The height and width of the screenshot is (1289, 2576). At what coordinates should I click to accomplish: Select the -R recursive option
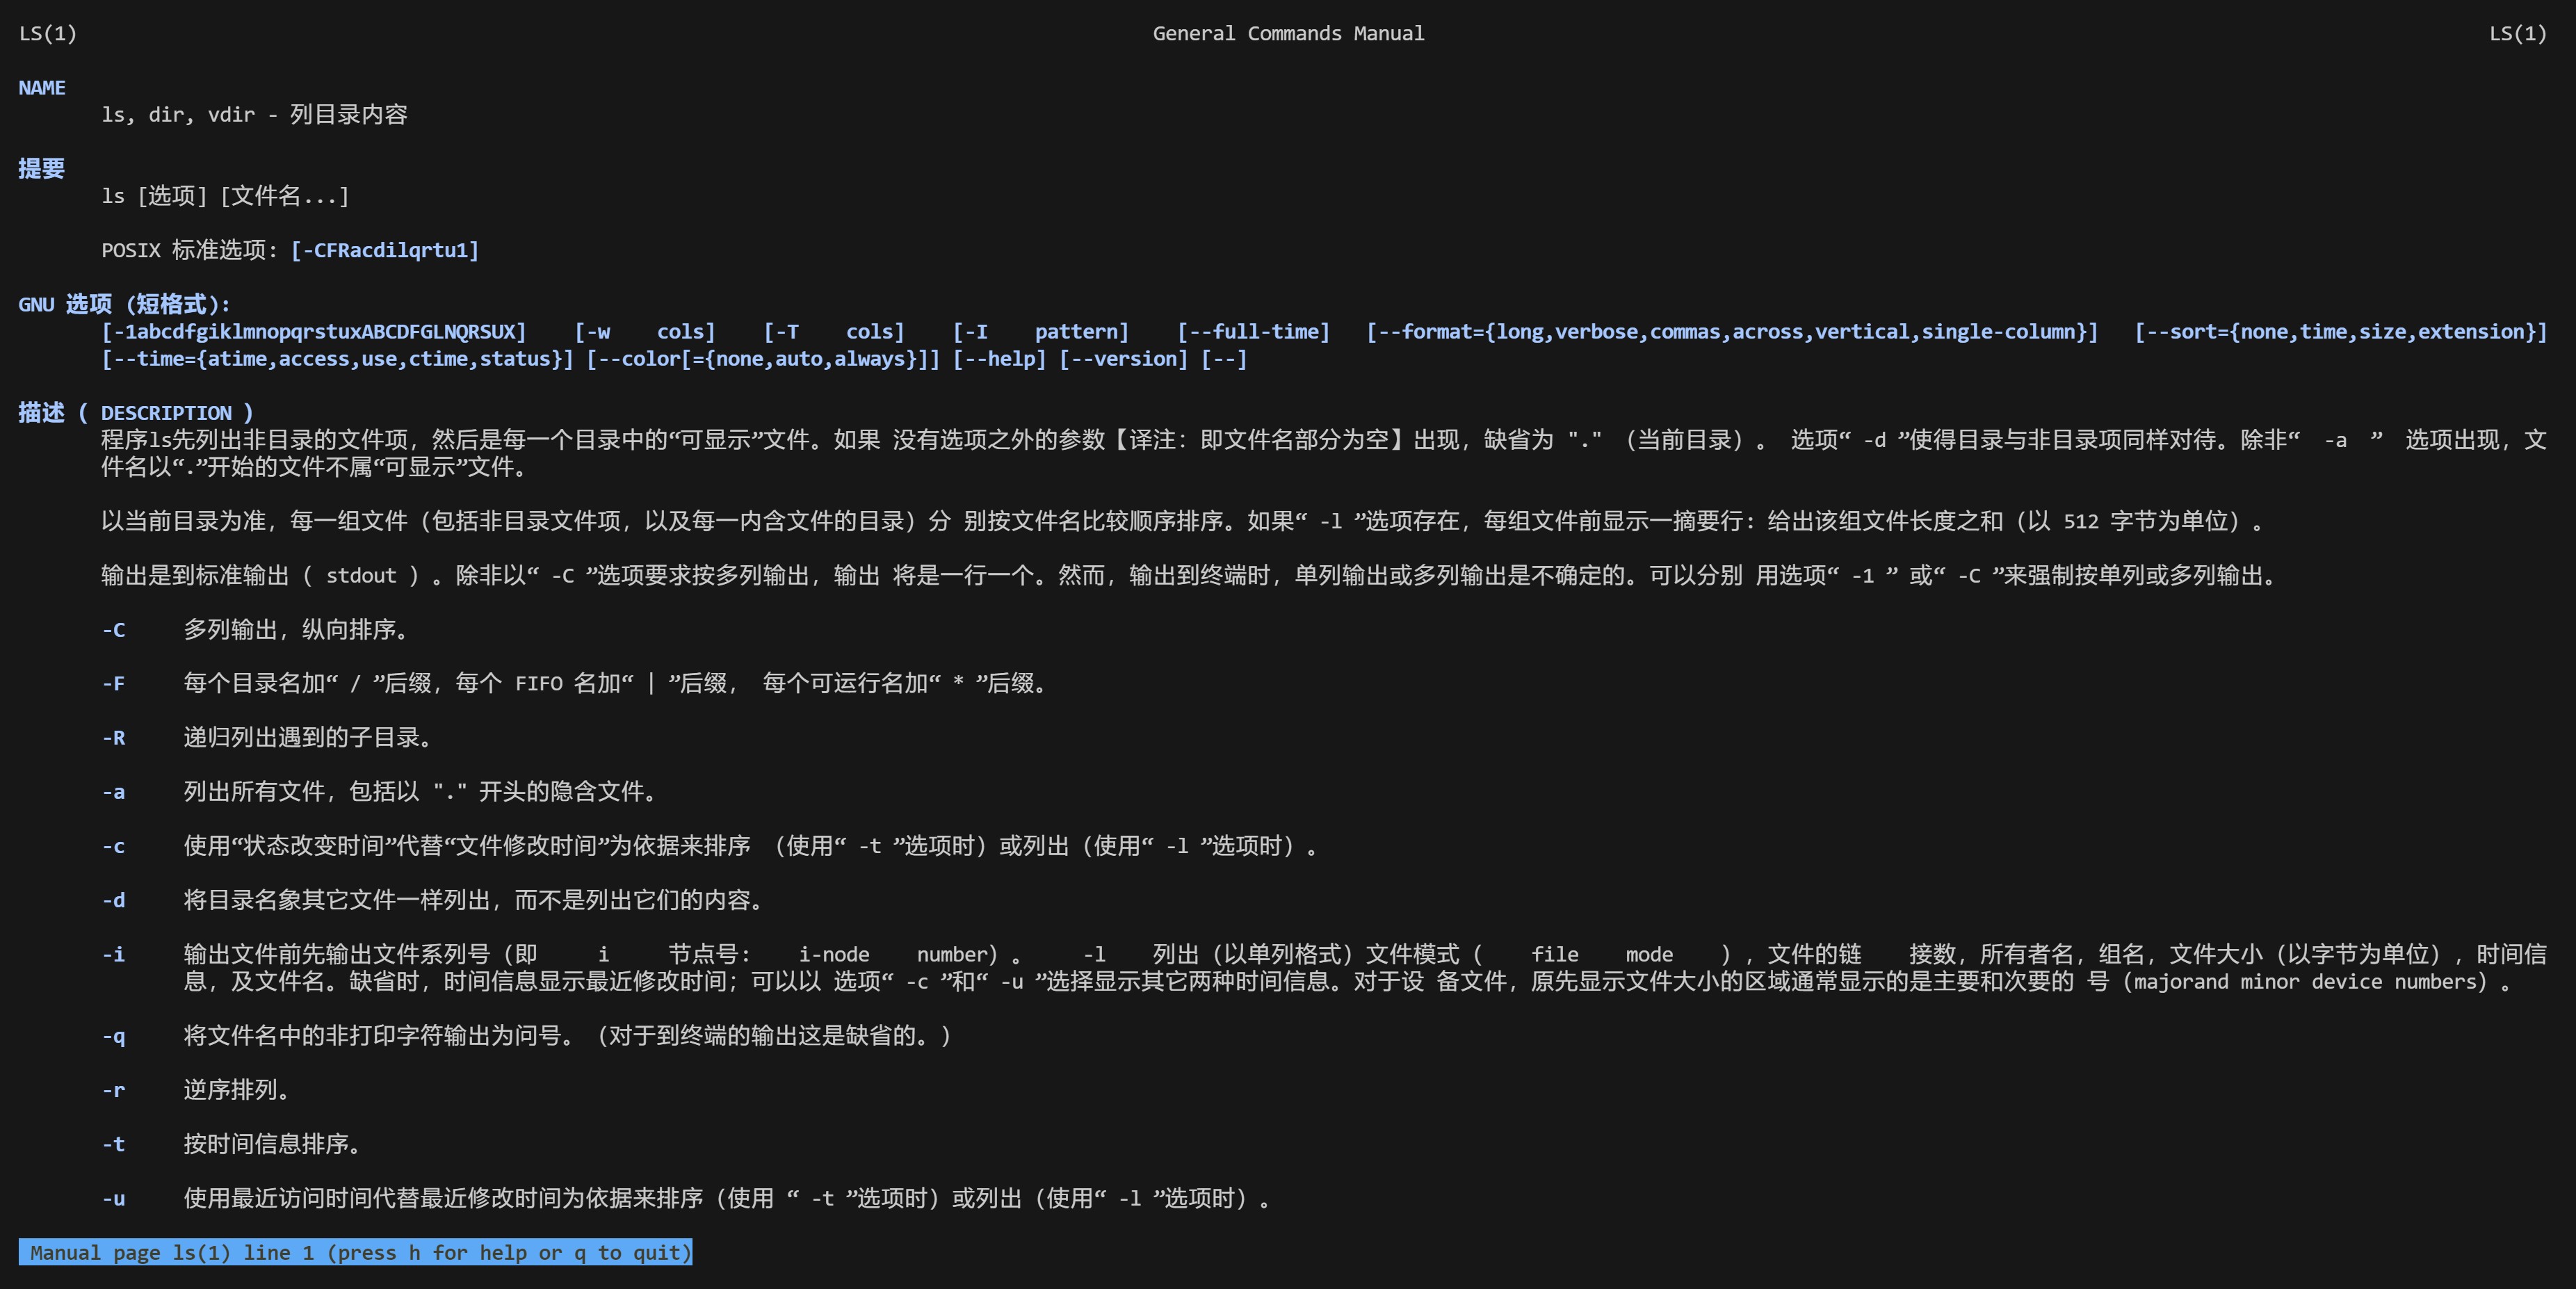tap(113, 738)
